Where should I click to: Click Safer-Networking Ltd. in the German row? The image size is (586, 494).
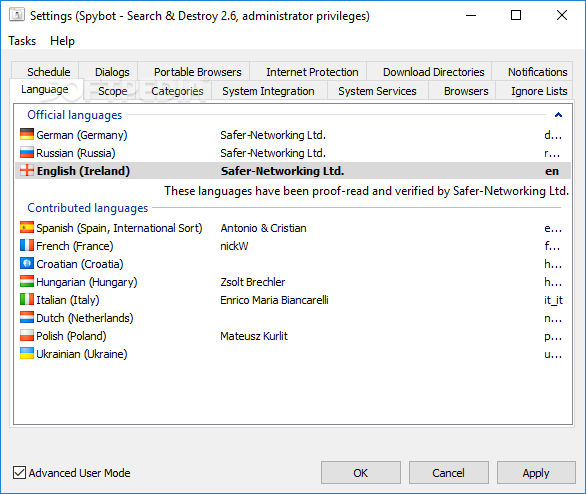[273, 135]
